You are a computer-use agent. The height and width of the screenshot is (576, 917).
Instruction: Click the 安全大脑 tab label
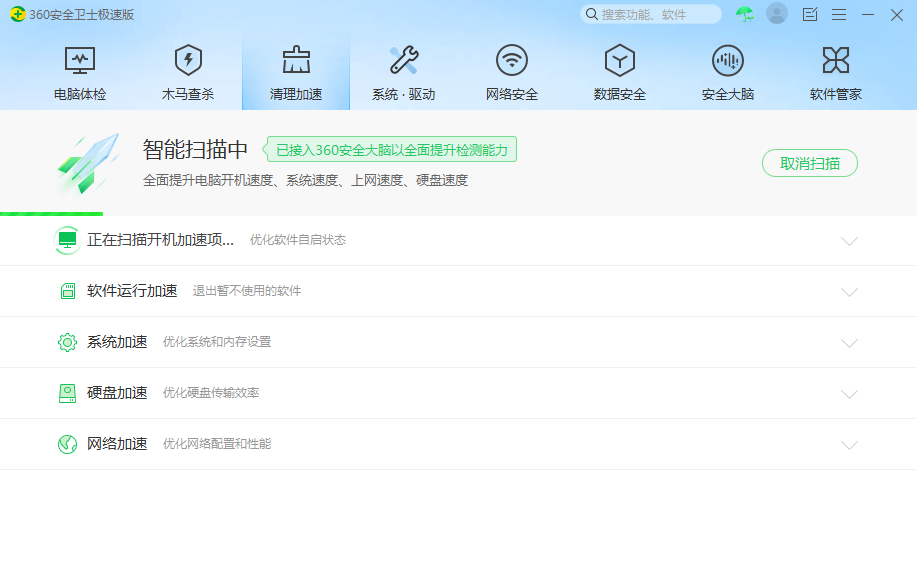(728, 94)
